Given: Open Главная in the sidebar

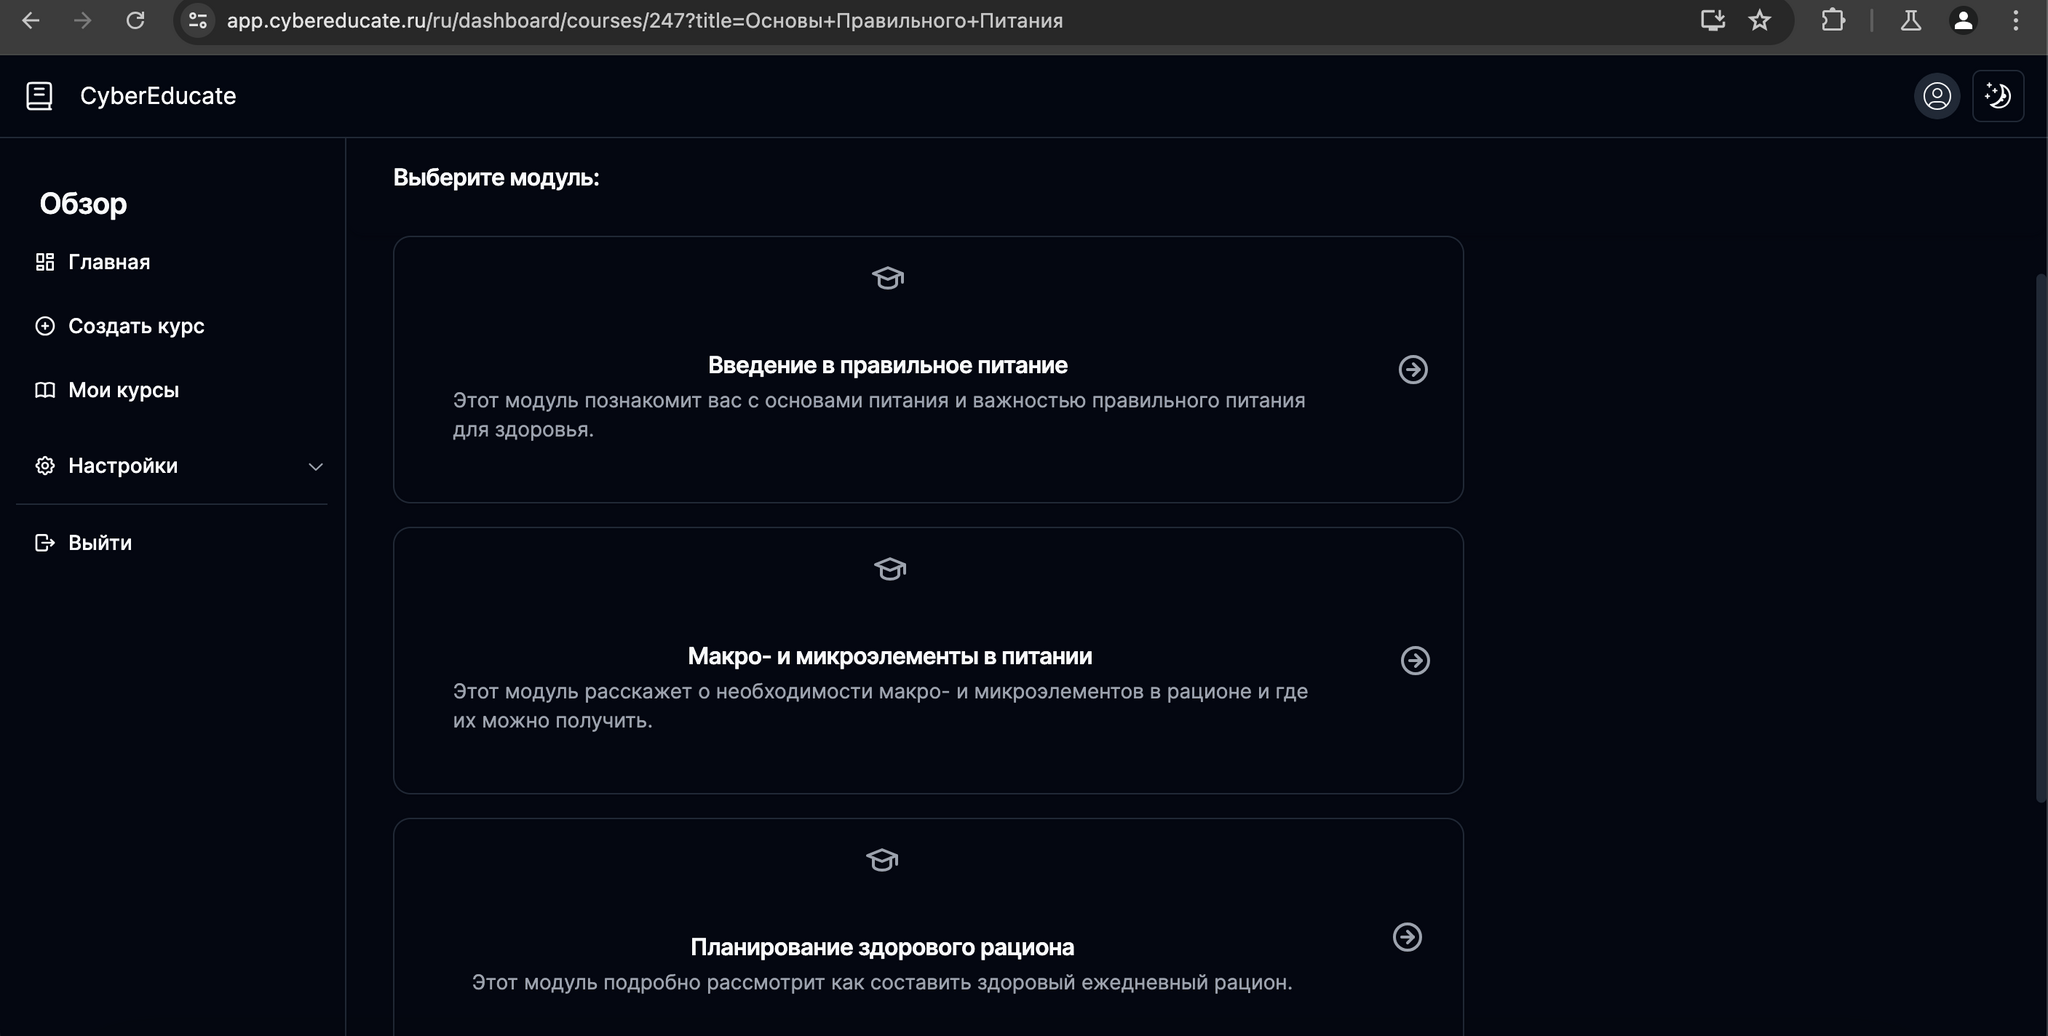Looking at the screenshot, I should coord(109,262).
